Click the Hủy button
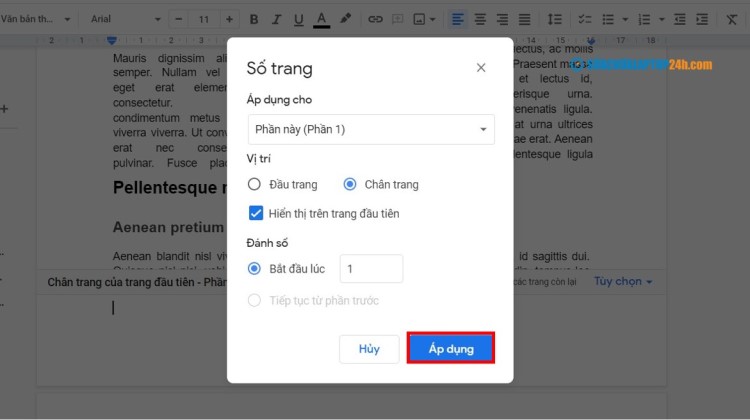This screenshot has width=750, height=420. (369, 349)
